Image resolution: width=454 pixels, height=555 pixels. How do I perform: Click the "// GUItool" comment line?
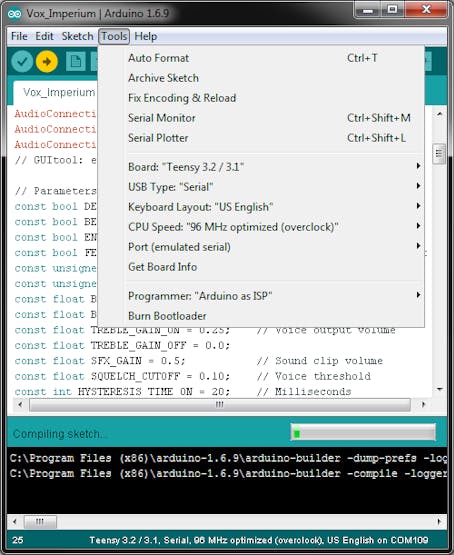point(55,160)
